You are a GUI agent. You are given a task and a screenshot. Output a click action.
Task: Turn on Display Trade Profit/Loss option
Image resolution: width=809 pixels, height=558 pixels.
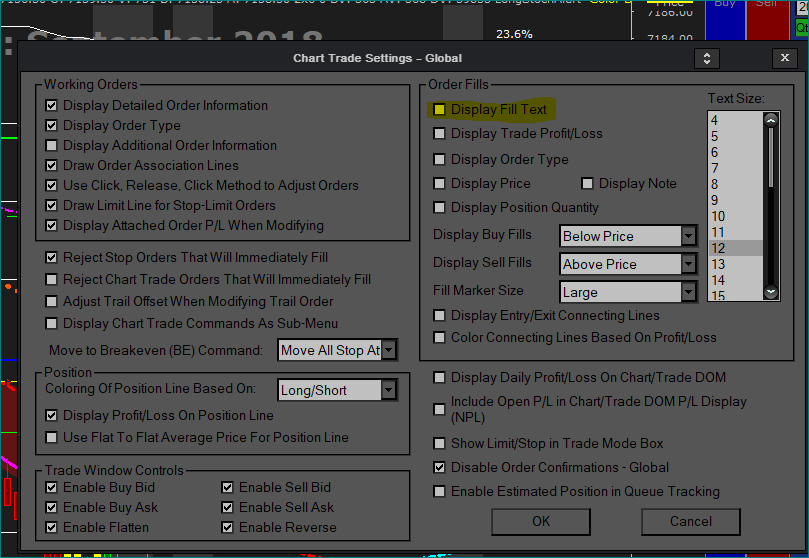pos(439,133)
